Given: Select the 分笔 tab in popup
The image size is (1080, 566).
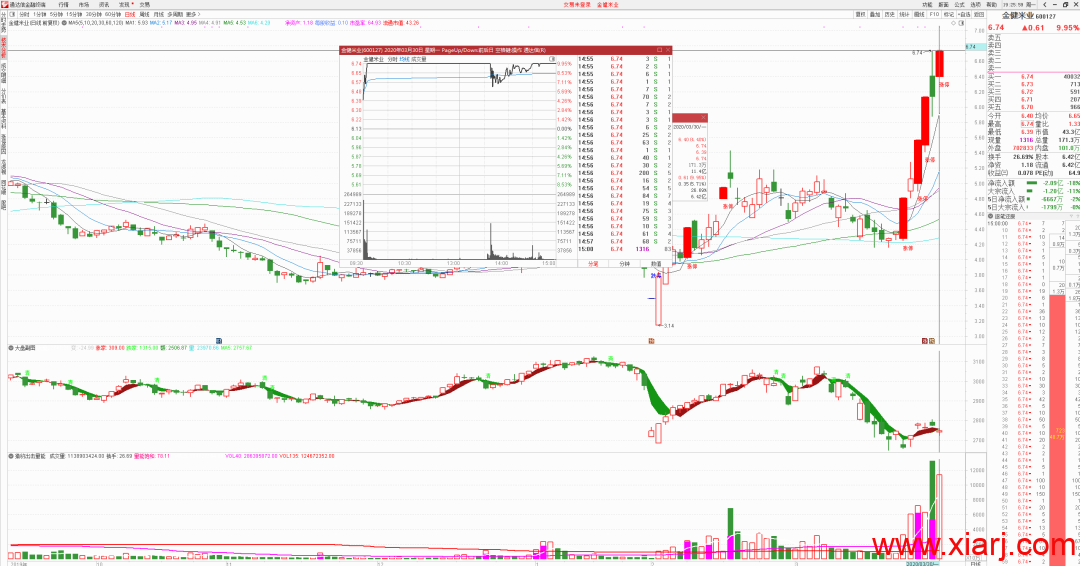Looking at the screenshot, I should pyautogui.click(x=593, y=264).
